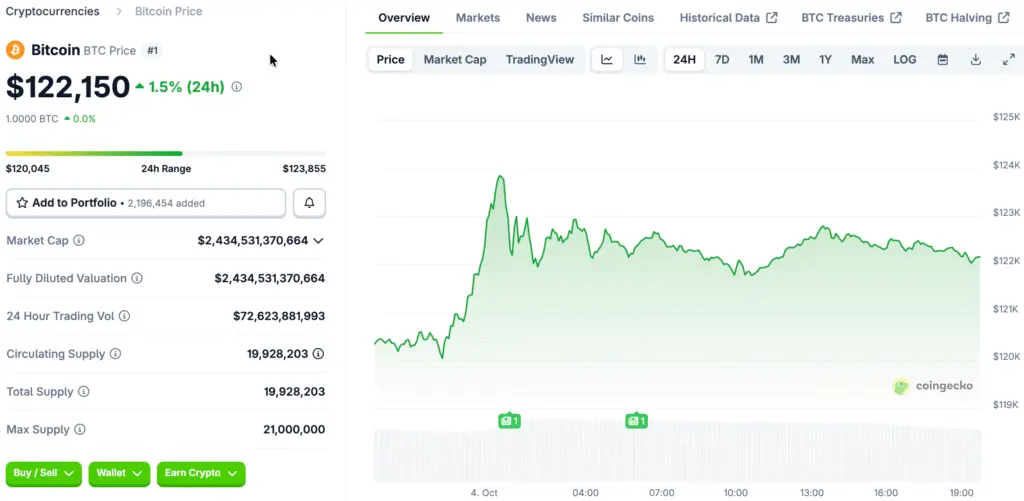Click the price alert bell icon
1024x501 pixels.
pyautogui.click(x=309, y=203)
